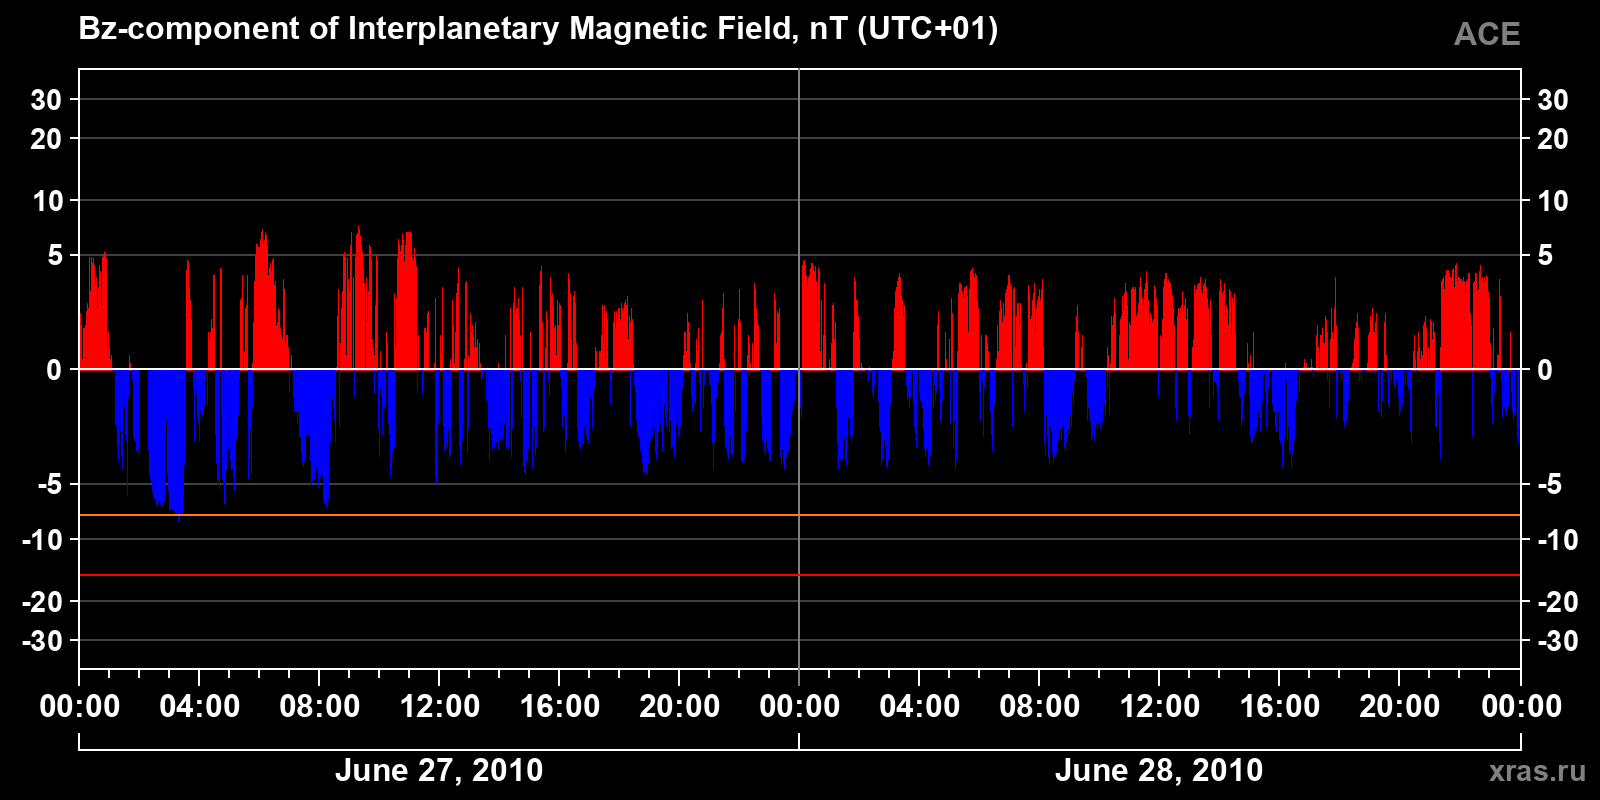Click the 5 label on the left axis
The width and height of the screenshot is (1600, 800).
55,256
